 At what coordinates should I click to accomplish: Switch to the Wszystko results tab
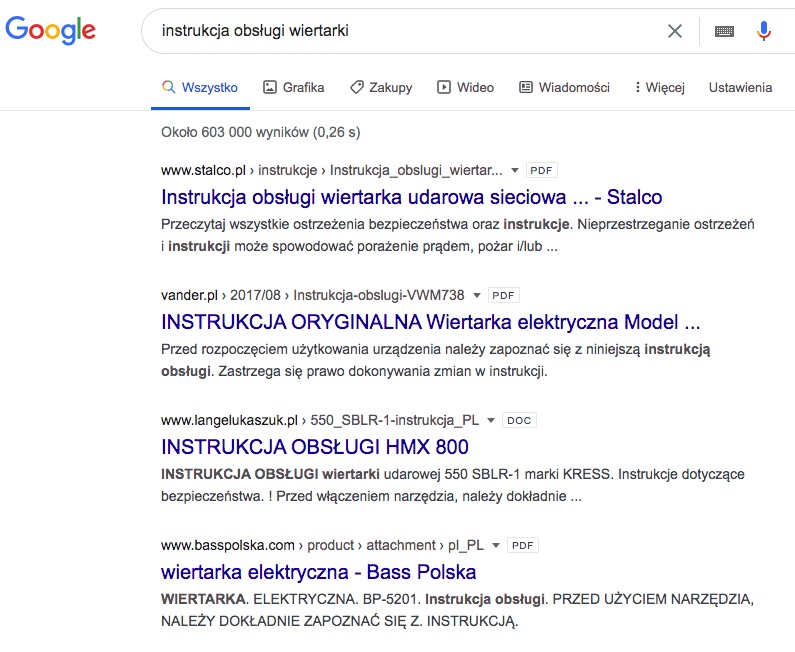pos(200,87)
